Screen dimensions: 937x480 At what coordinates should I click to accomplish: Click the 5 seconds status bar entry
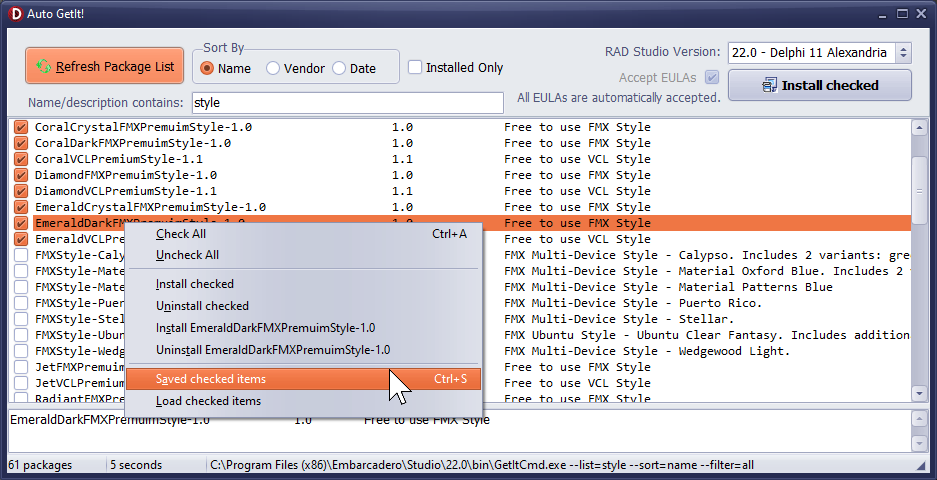[136, 465]
